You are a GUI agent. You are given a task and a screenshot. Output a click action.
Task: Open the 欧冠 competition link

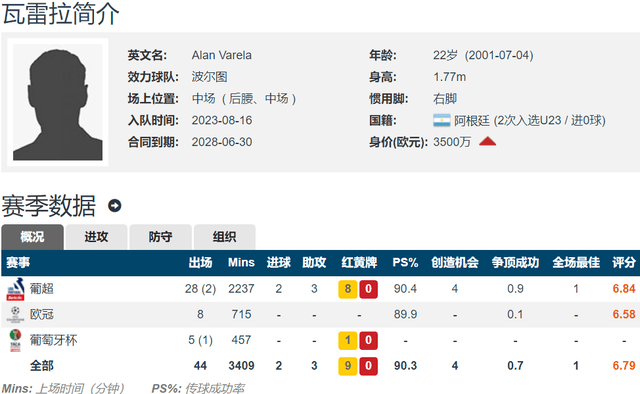(42, 314)
